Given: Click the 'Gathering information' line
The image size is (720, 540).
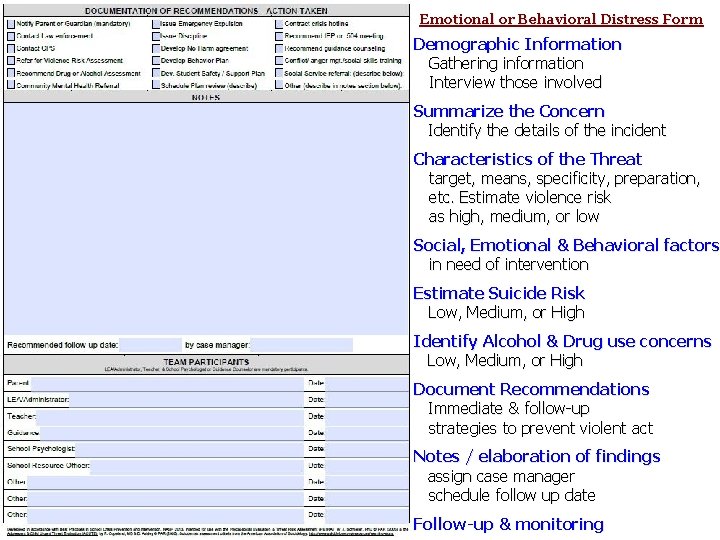Looking at the screenshot, I should click(506, 63).
